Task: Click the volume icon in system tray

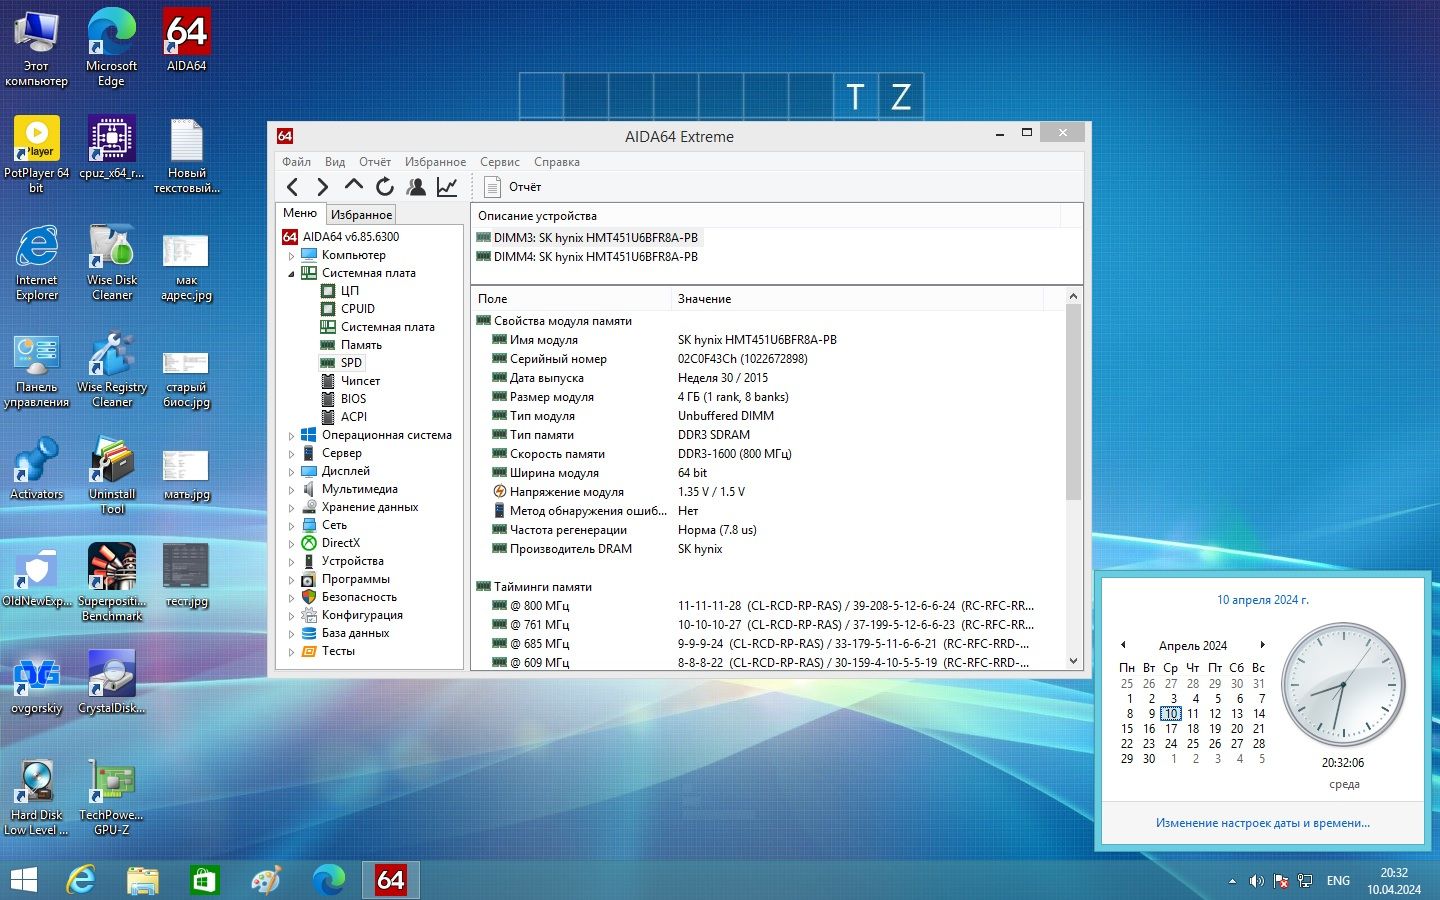Action: [x=1257, y=881]
